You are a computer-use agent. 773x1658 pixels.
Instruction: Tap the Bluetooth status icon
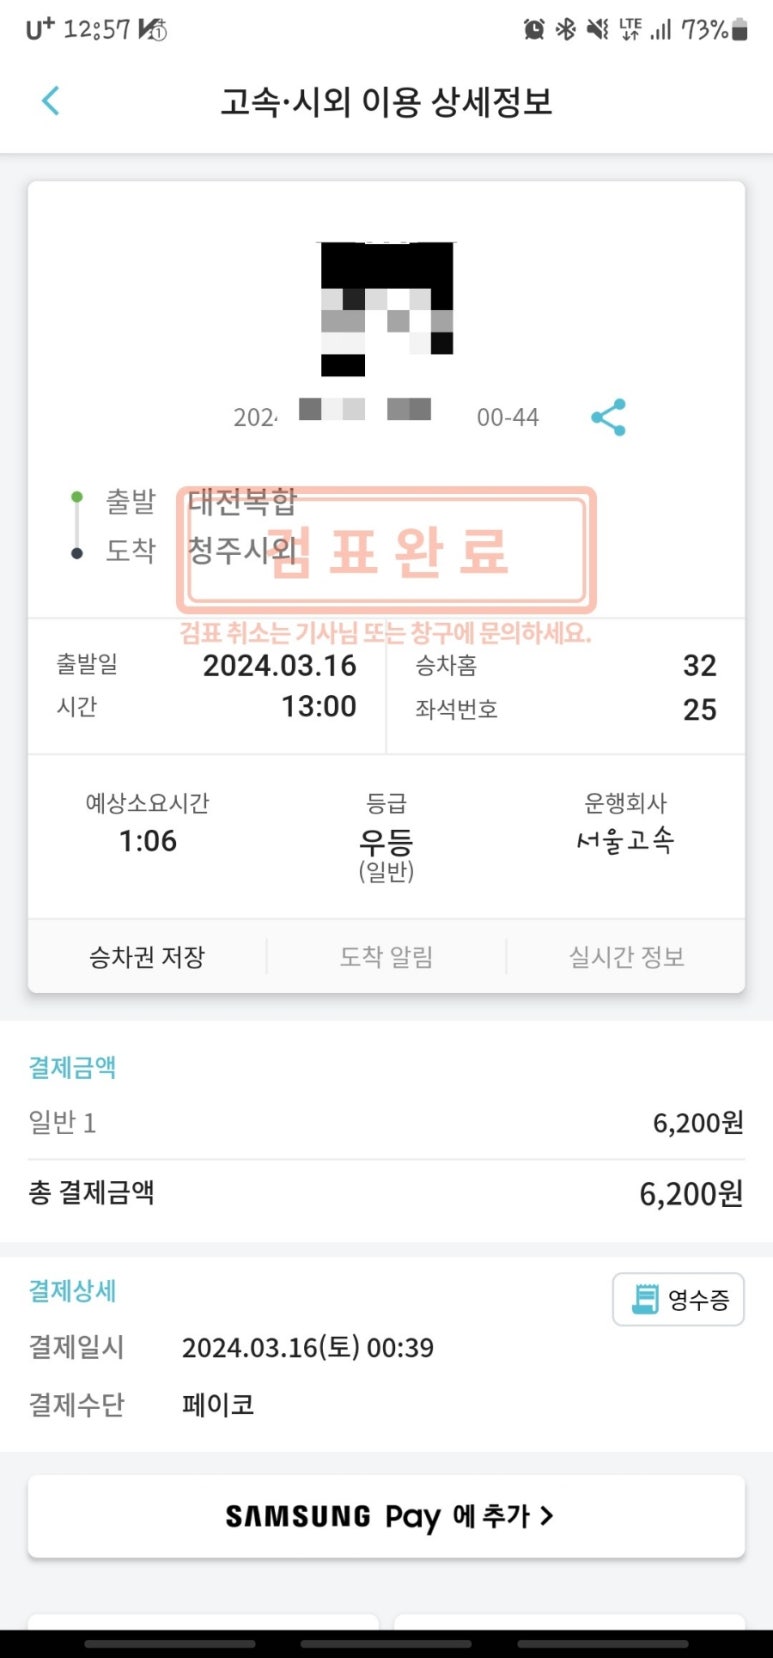(566, 30)
